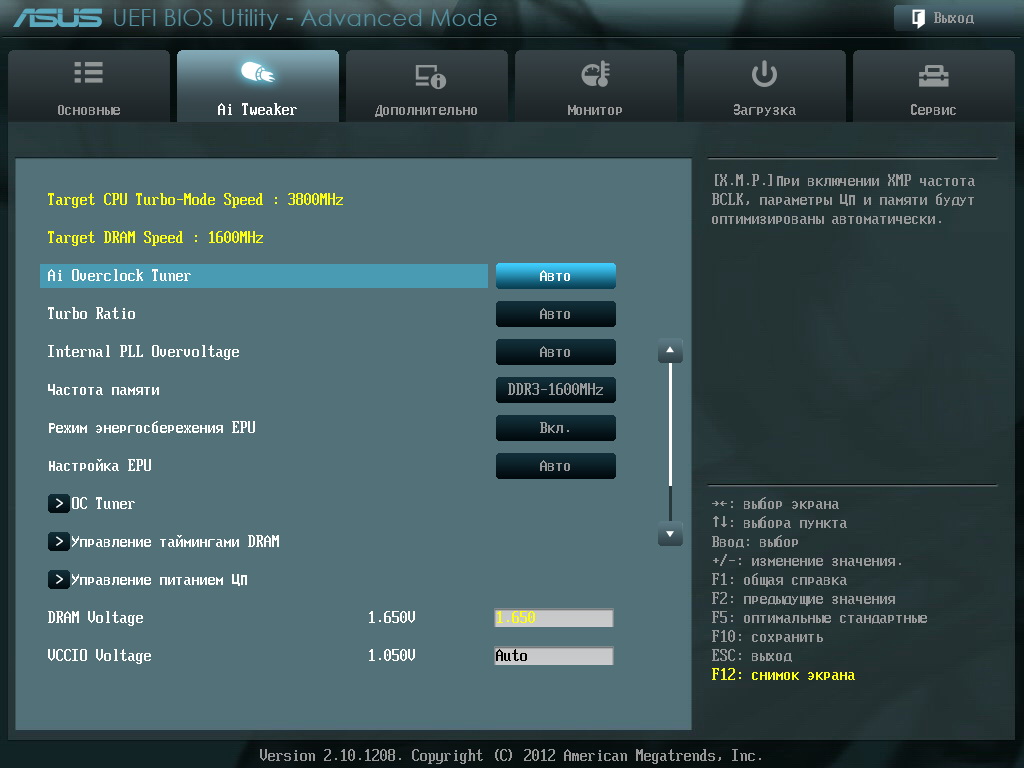Select the Ai Overclock Tuner row label
The width and height of the screenshot is (1024, 768).
point(264,276)
